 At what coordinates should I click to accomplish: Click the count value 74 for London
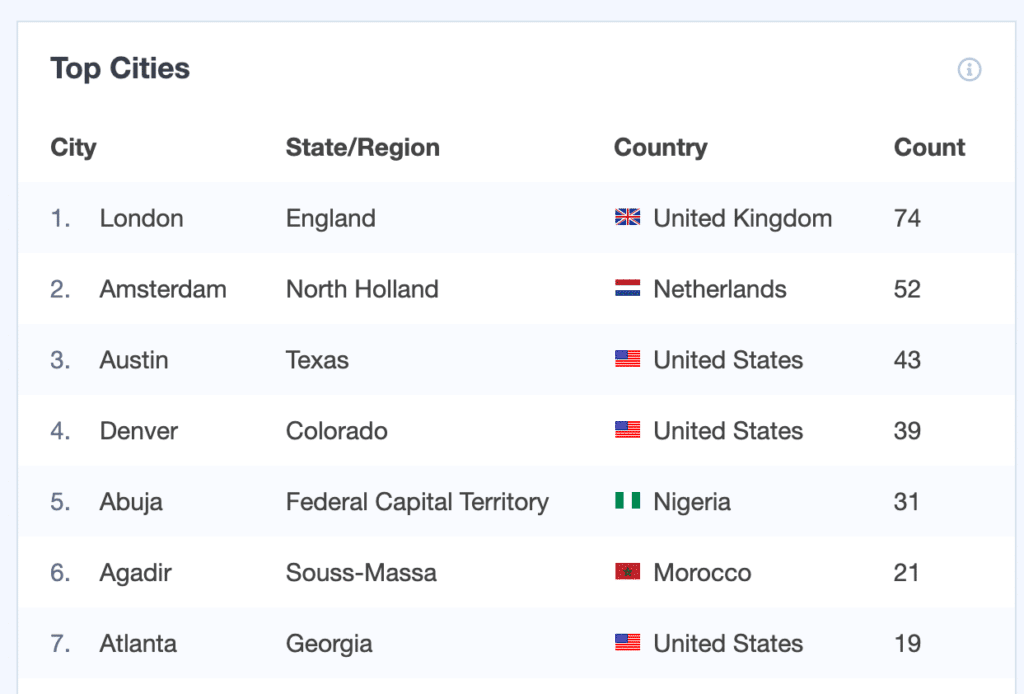907,218
